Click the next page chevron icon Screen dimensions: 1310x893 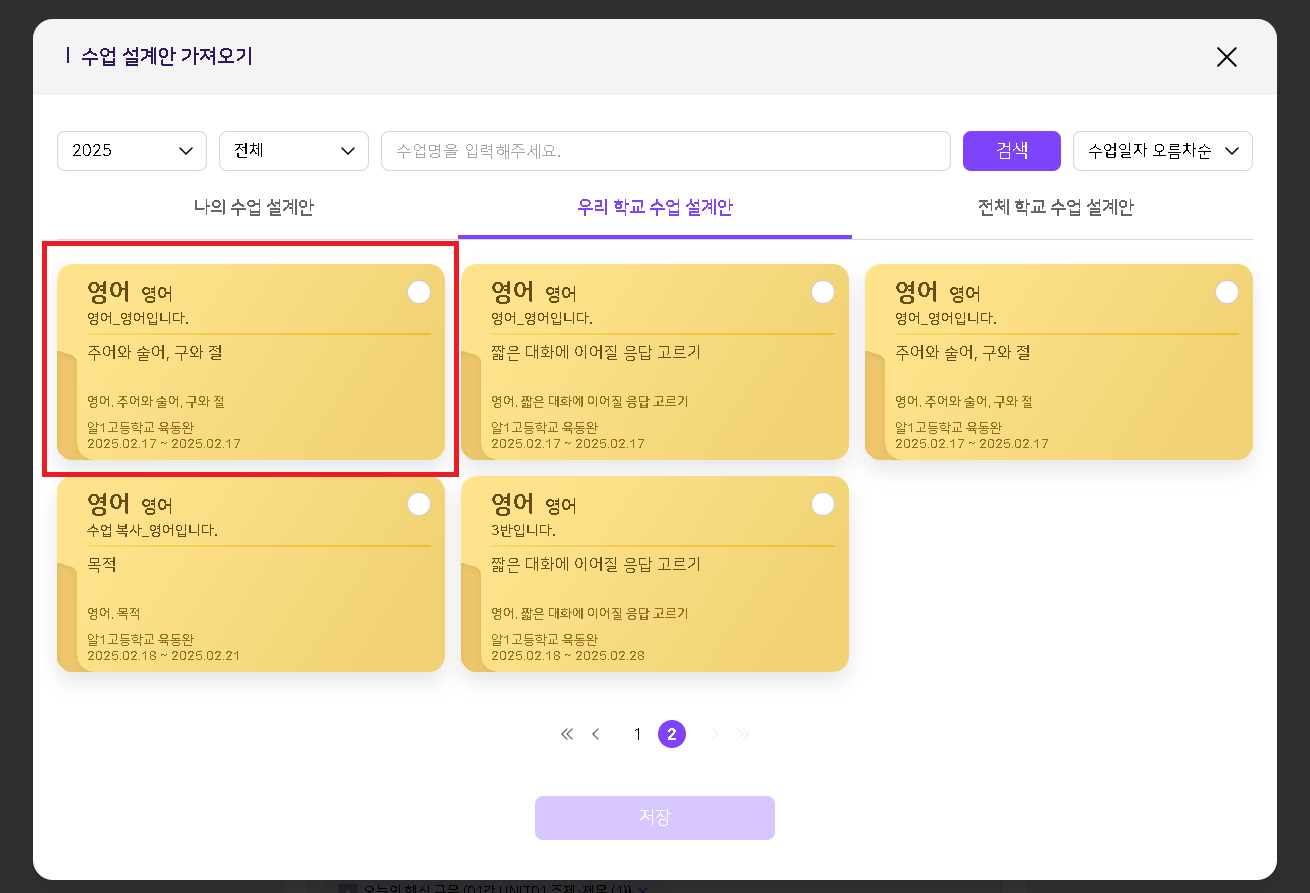coord(715,735)
